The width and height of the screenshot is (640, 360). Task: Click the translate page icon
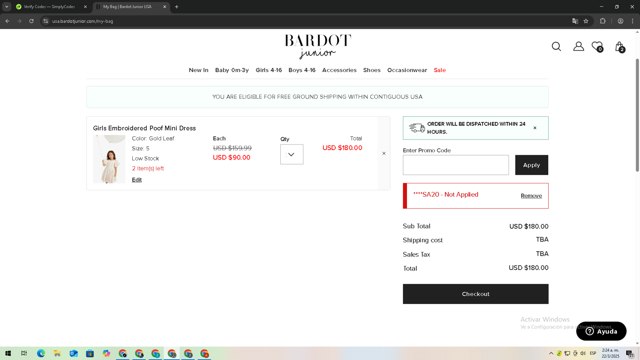(575, 21)
